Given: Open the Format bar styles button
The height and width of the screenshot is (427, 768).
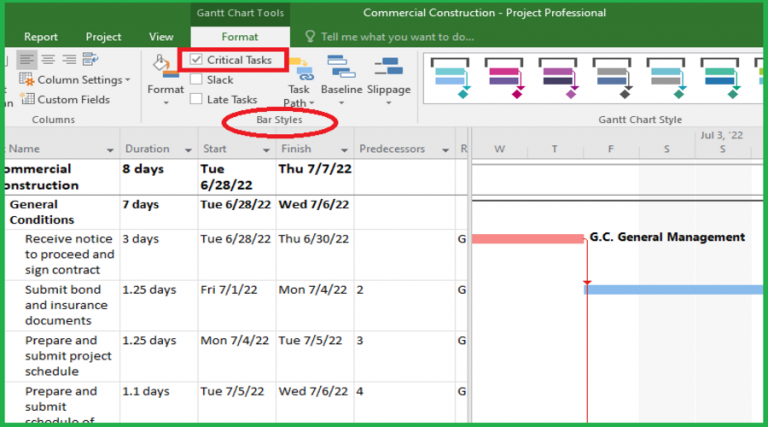Looking at the screenshot, I should click(x=166, y=79).
